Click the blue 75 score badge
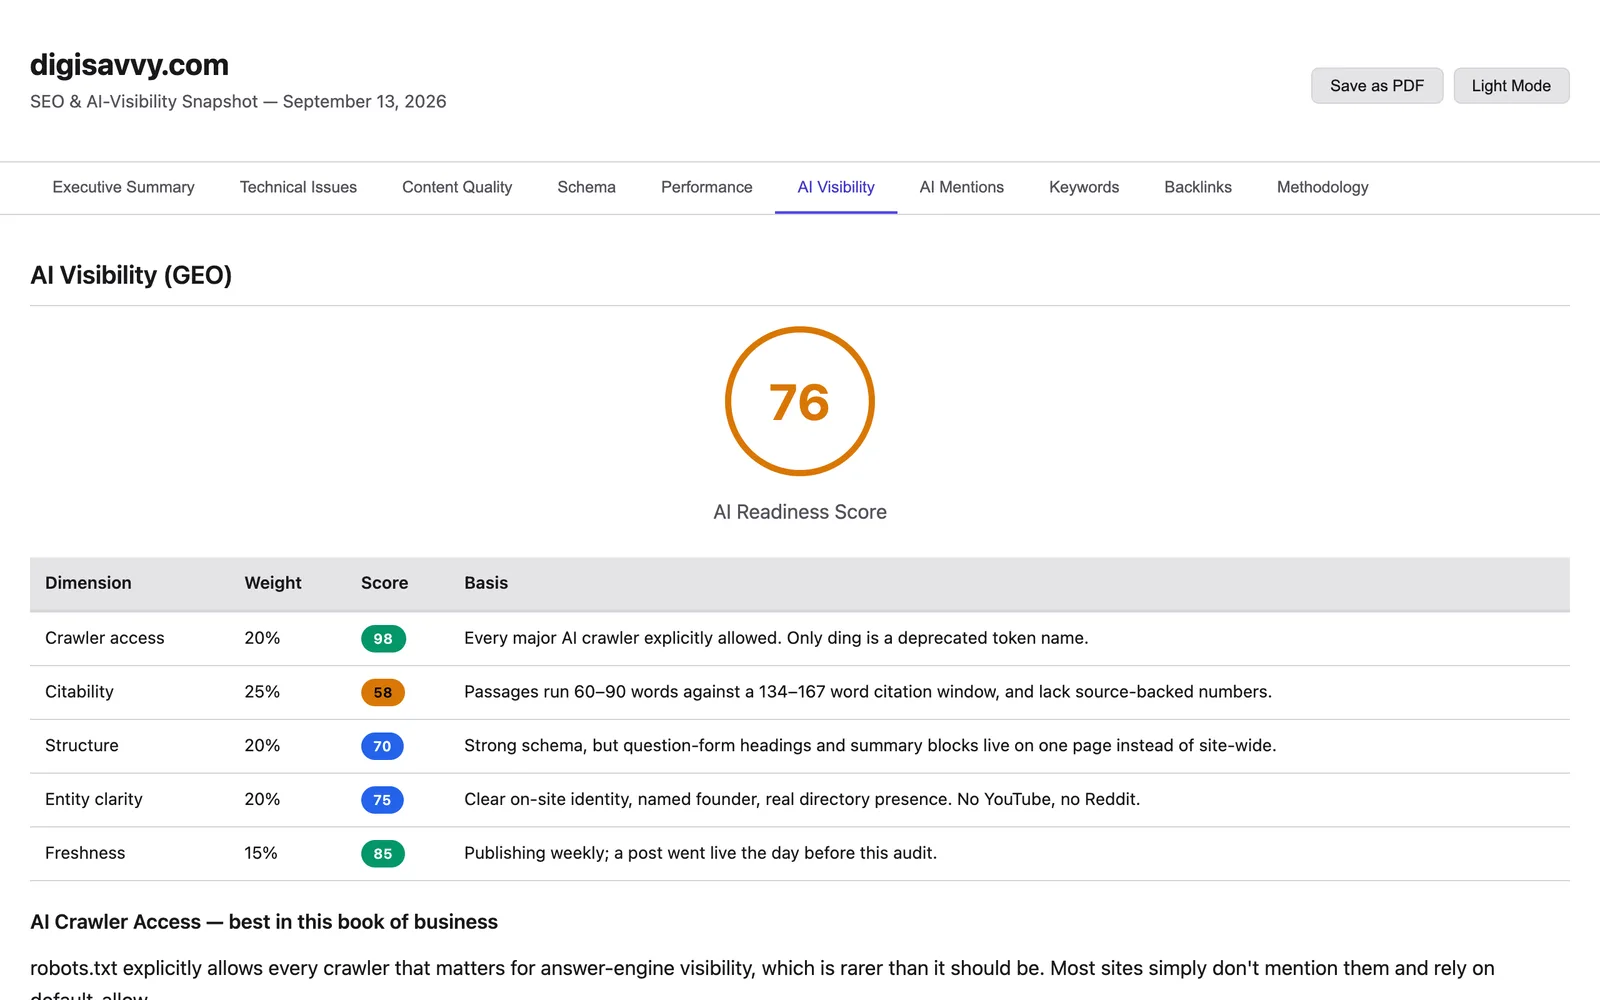The width and height of the screenshot is (1600, 1000). (x=382, y=800)
